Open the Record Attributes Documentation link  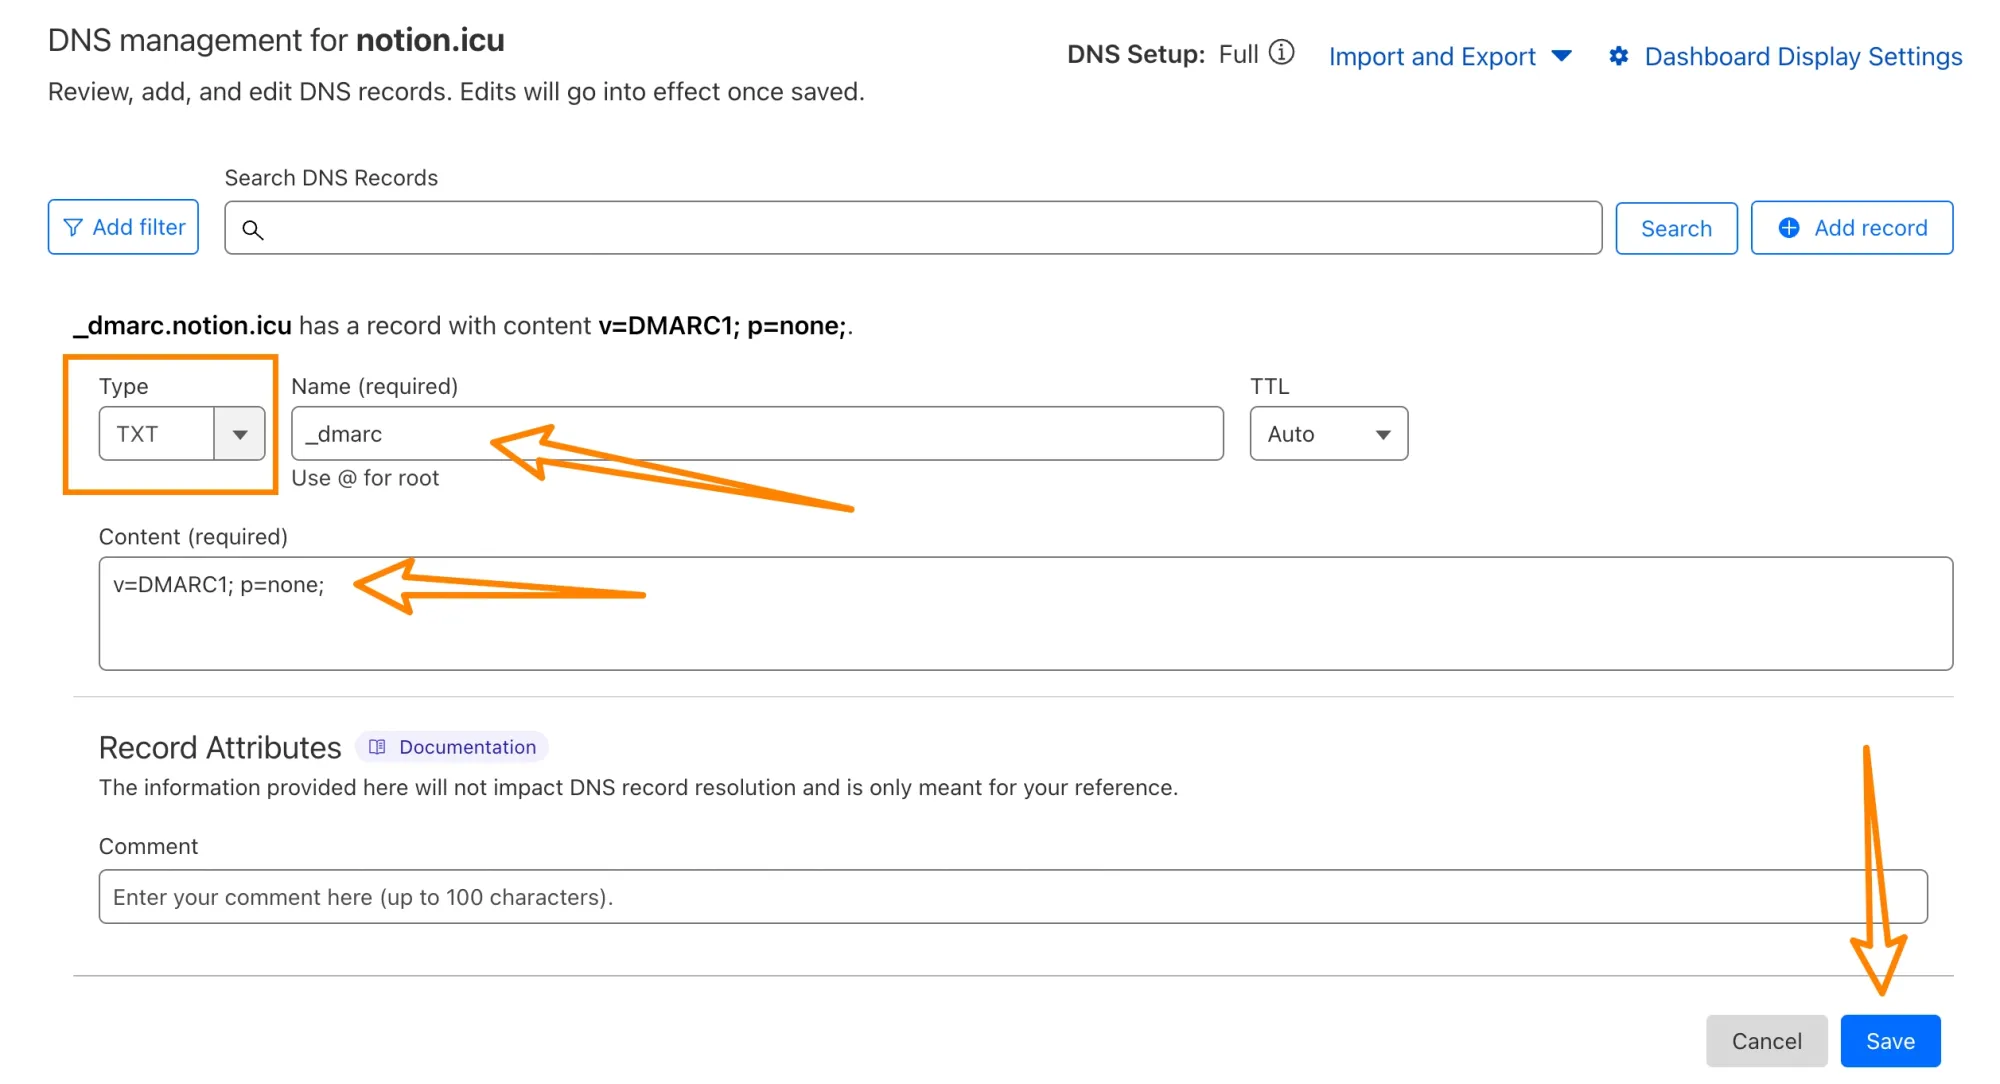point(466,746)
